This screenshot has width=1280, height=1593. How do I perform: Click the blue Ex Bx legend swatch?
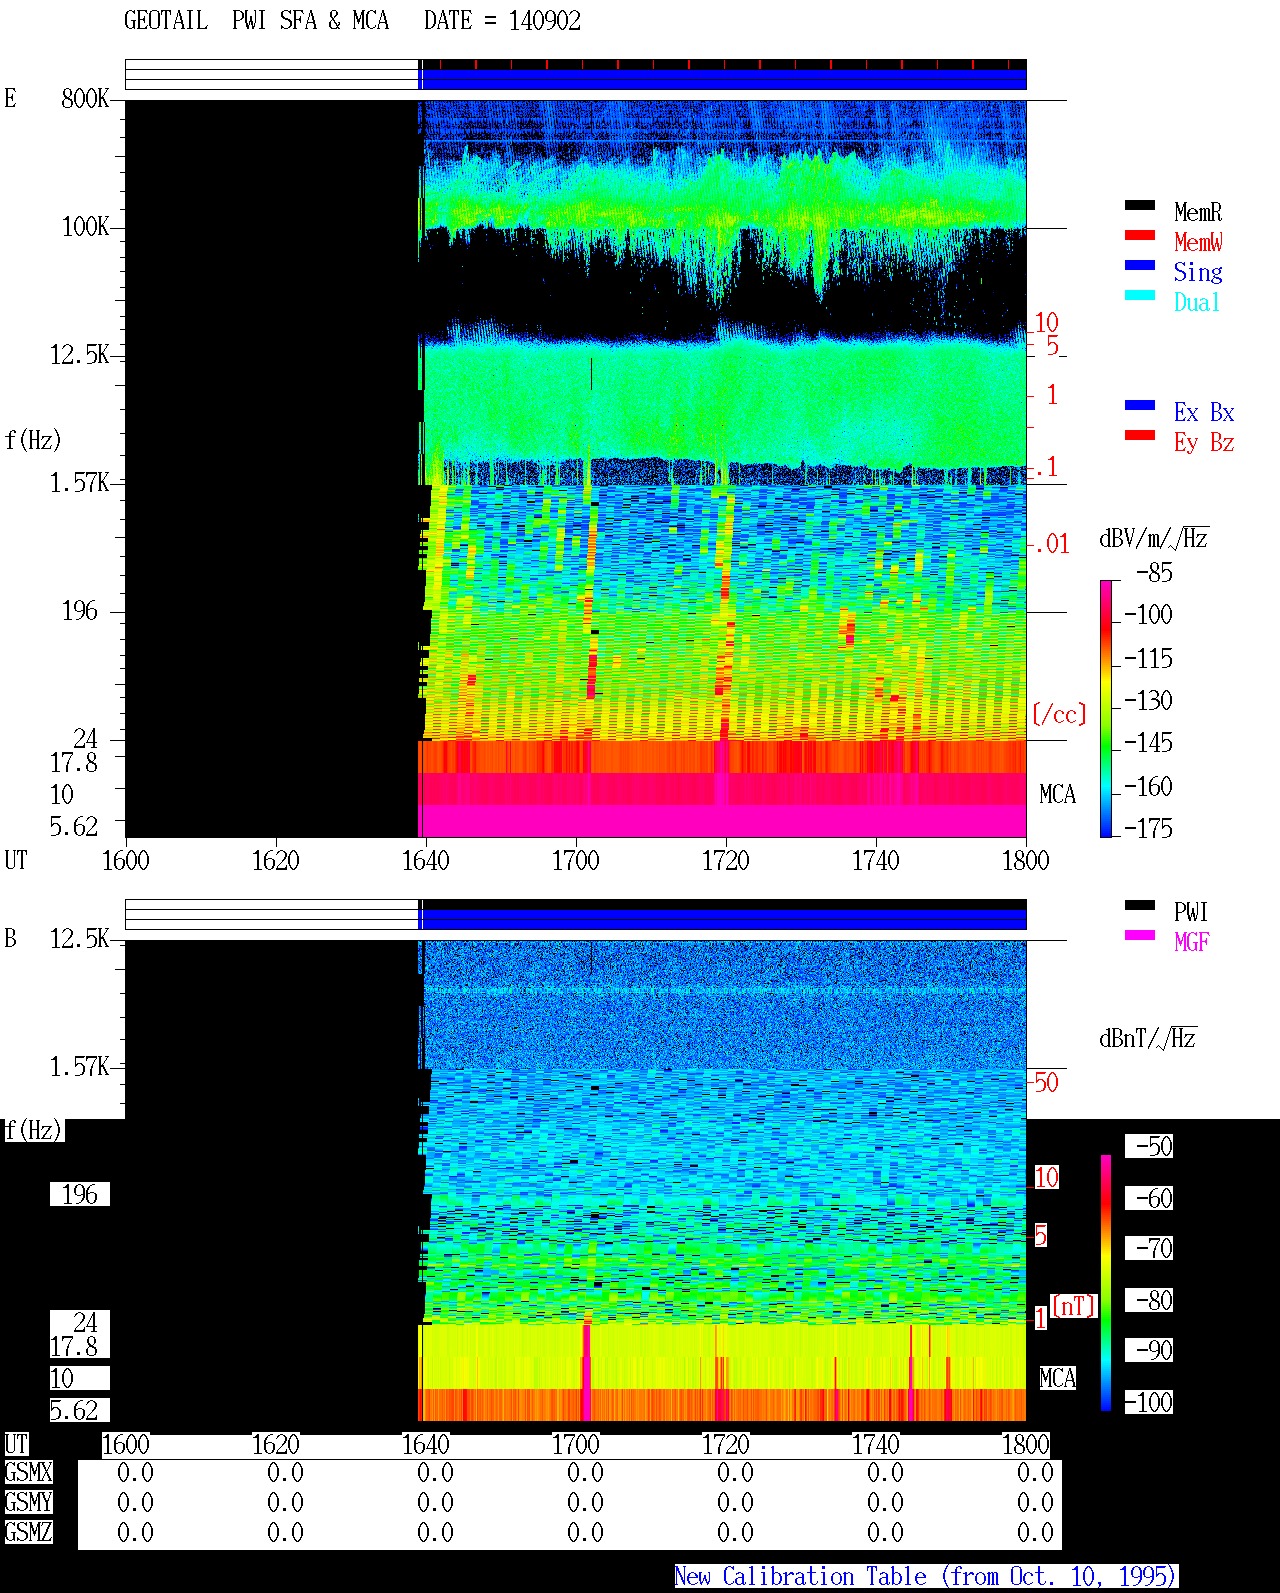coord(1140,406)
